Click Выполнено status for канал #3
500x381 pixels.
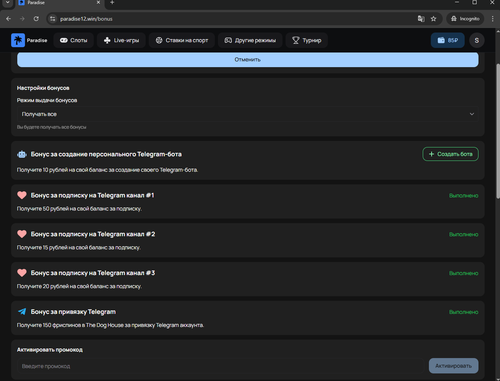pyautogui.click(x=464, y=273)
